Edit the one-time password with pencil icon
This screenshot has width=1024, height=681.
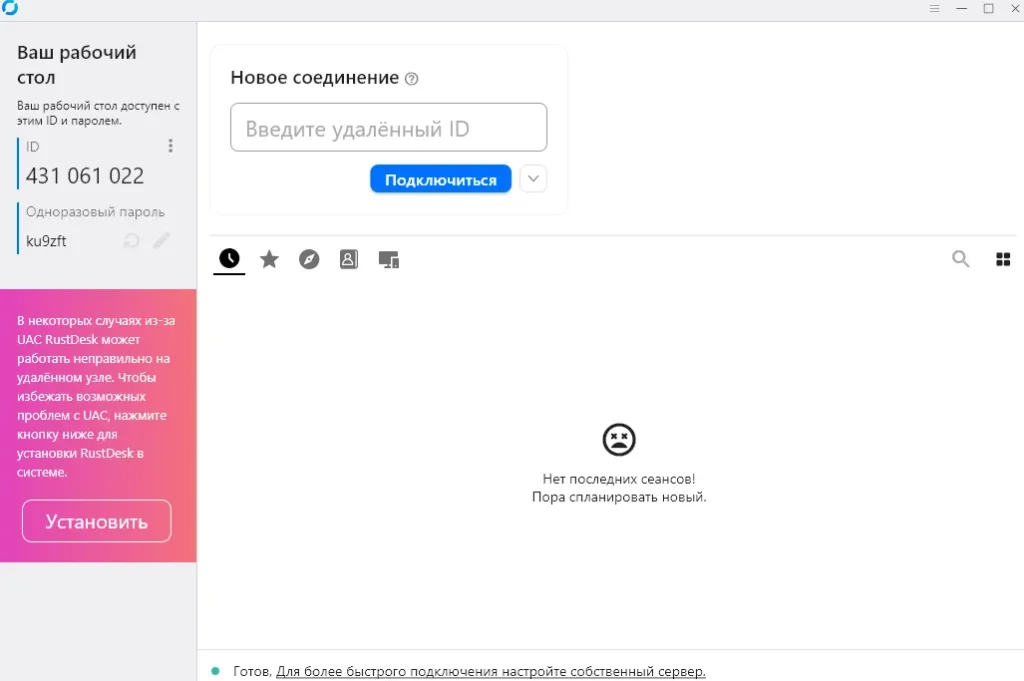pyautogui.click(x=161, y=240)
